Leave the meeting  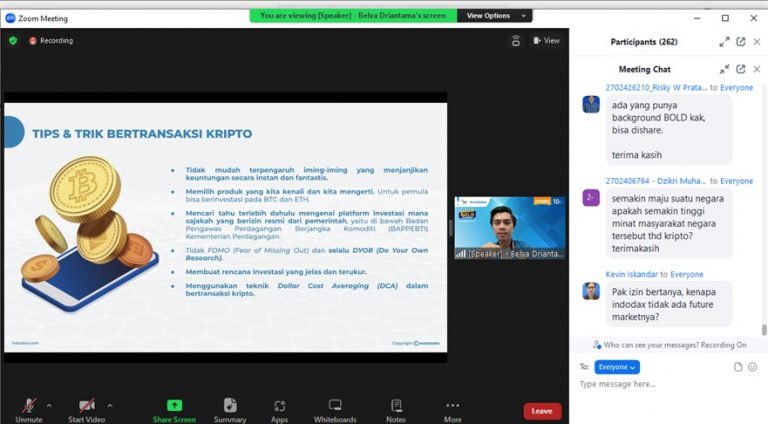tap(542, 411)
